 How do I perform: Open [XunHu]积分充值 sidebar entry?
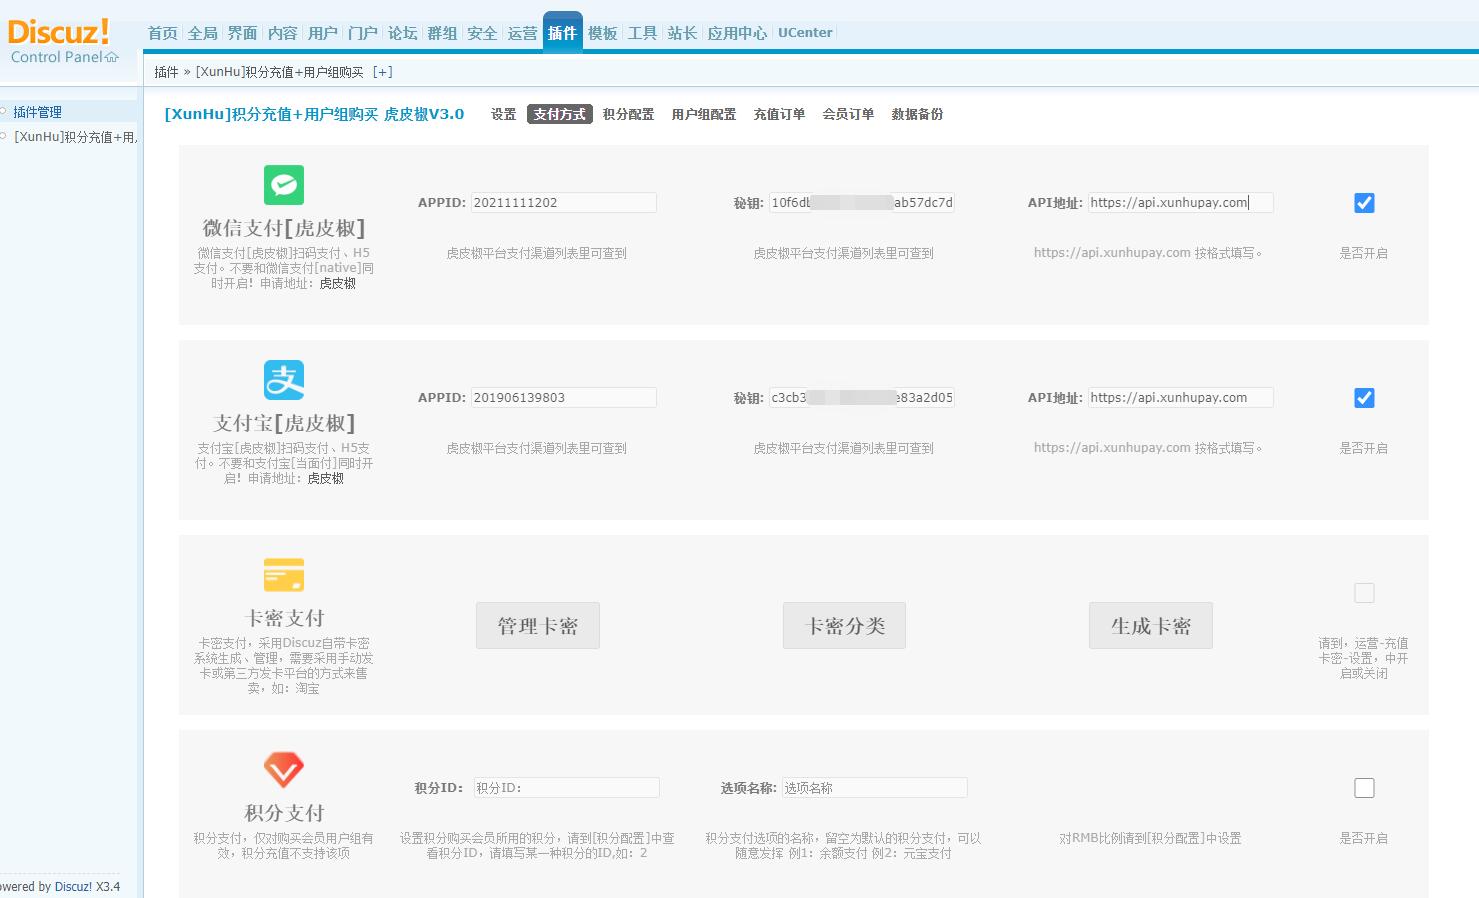(75, 137)
